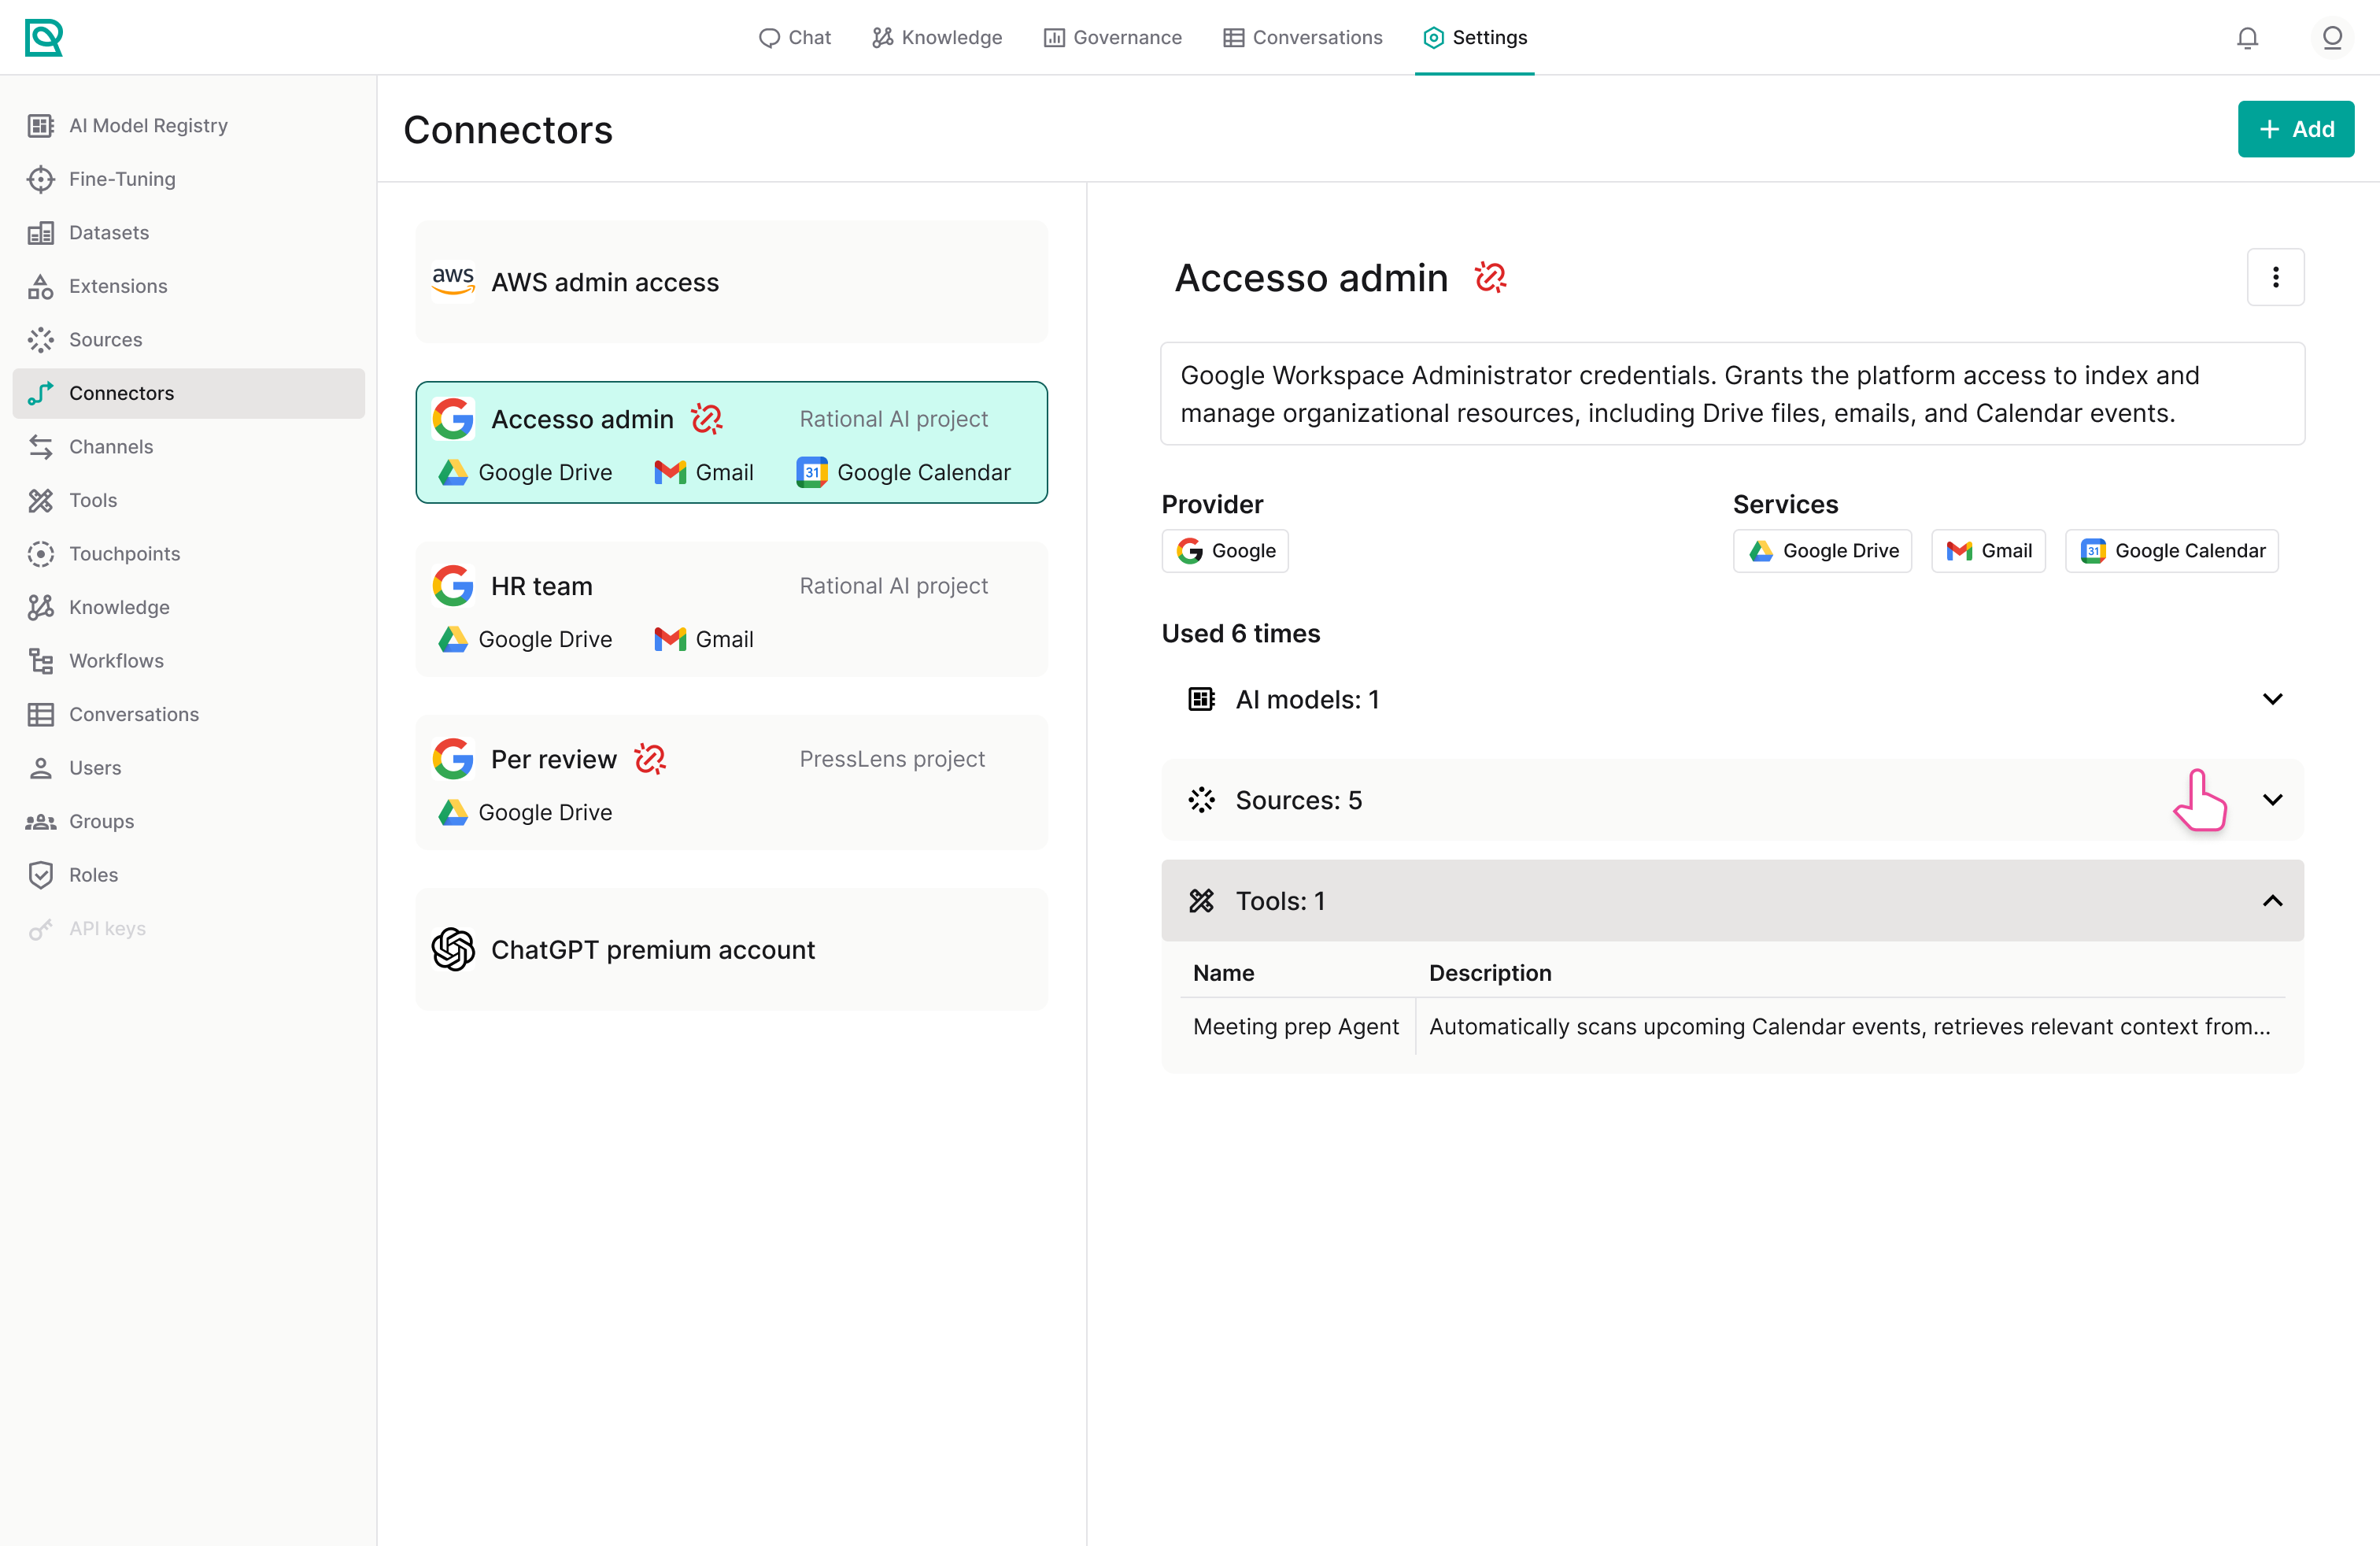Viewport: 2380px width, 1546px height.
Task: Collapse the Tools: 1 section
Action: coord(1732,901)
